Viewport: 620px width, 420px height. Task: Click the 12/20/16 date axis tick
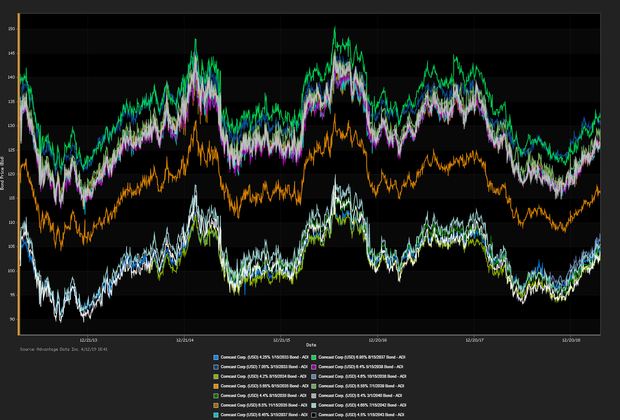tap(378, 340)
